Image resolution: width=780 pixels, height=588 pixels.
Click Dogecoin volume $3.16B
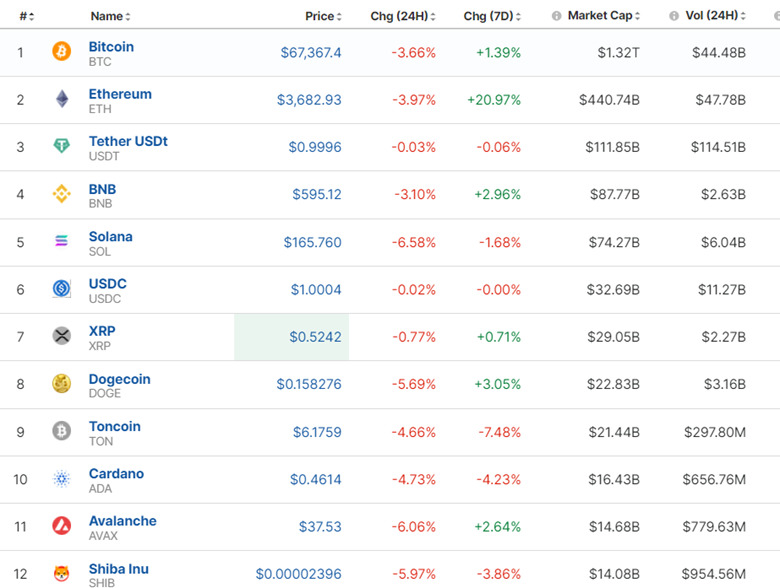725,384
